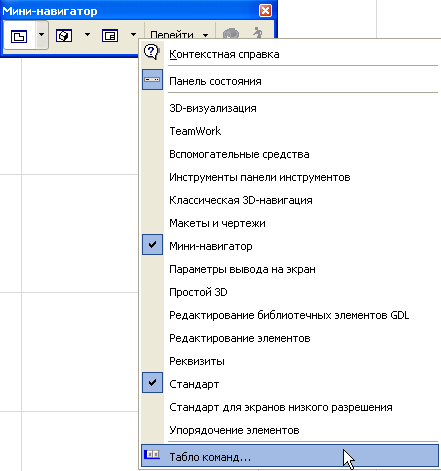Click the floor plan icon in Mini-navigator
This screenshot has width=441, height=471.
coord(19,36)
